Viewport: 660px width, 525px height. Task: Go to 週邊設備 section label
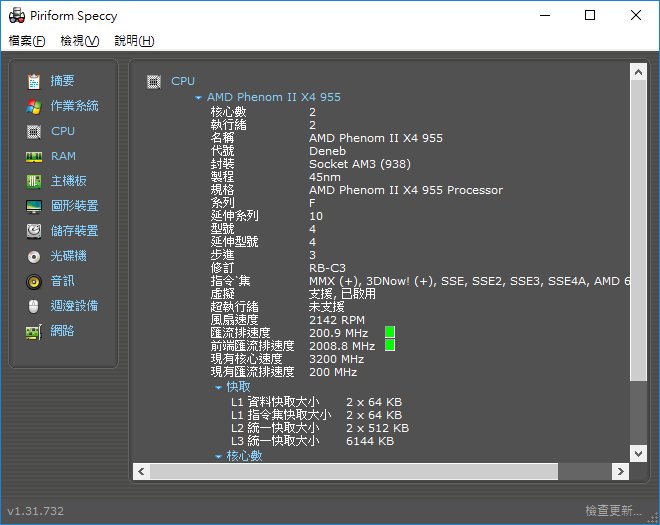click(x=75, y=306)
